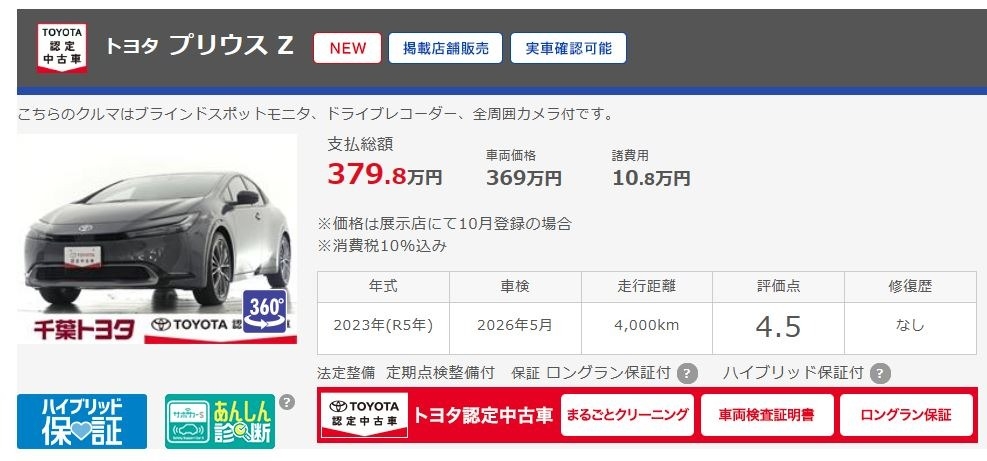Click the 支払総額 379.8万円 price
The height and width of the screenshot is (461, 987).
[x=385, y=174]
